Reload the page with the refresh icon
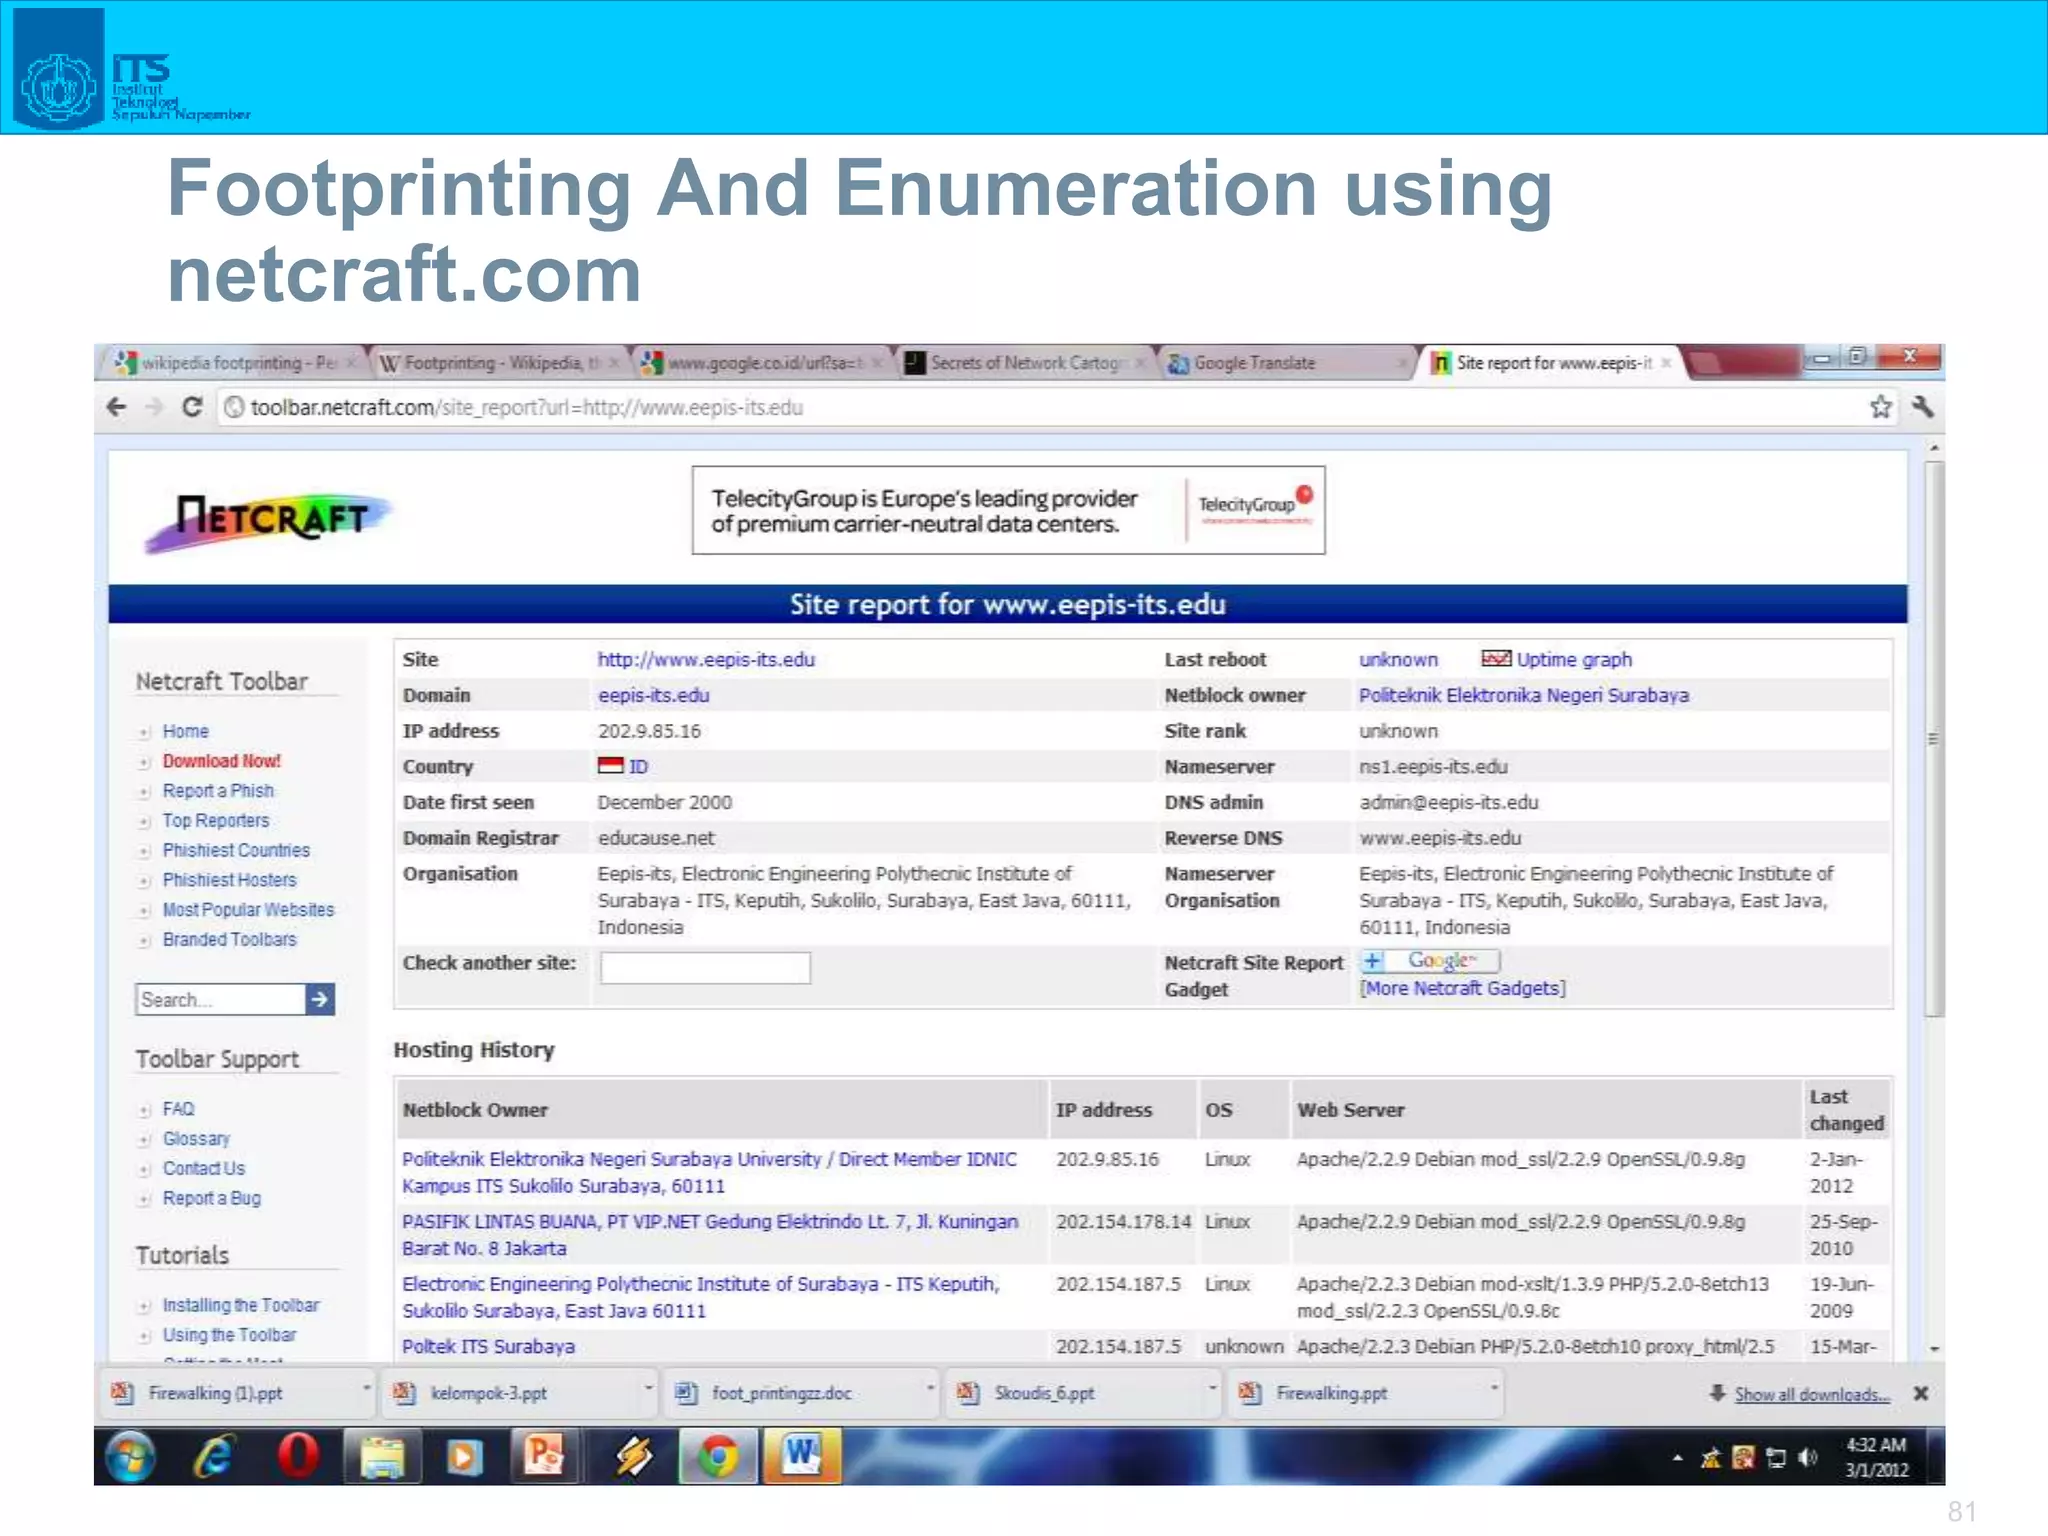 click(x=192, y=407)
